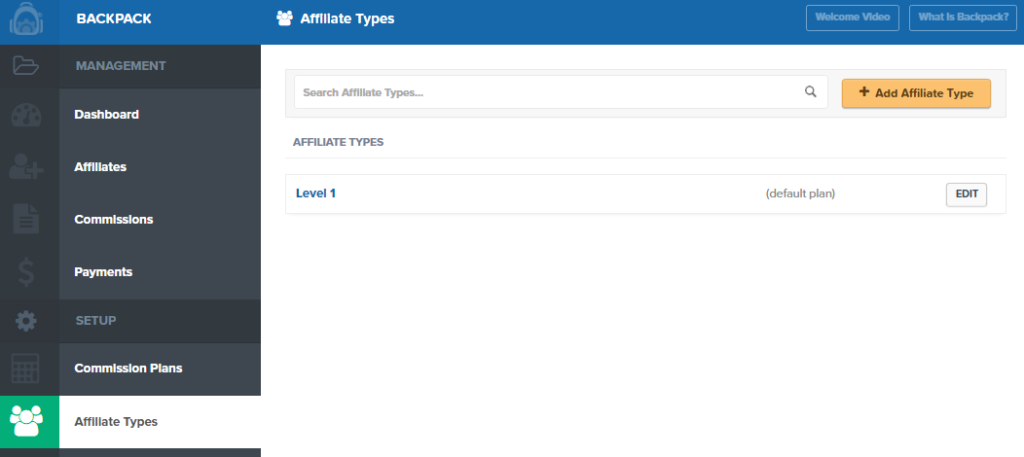Select Affiliate Types in sidebar
The image size is (1024, 457).
160,422
